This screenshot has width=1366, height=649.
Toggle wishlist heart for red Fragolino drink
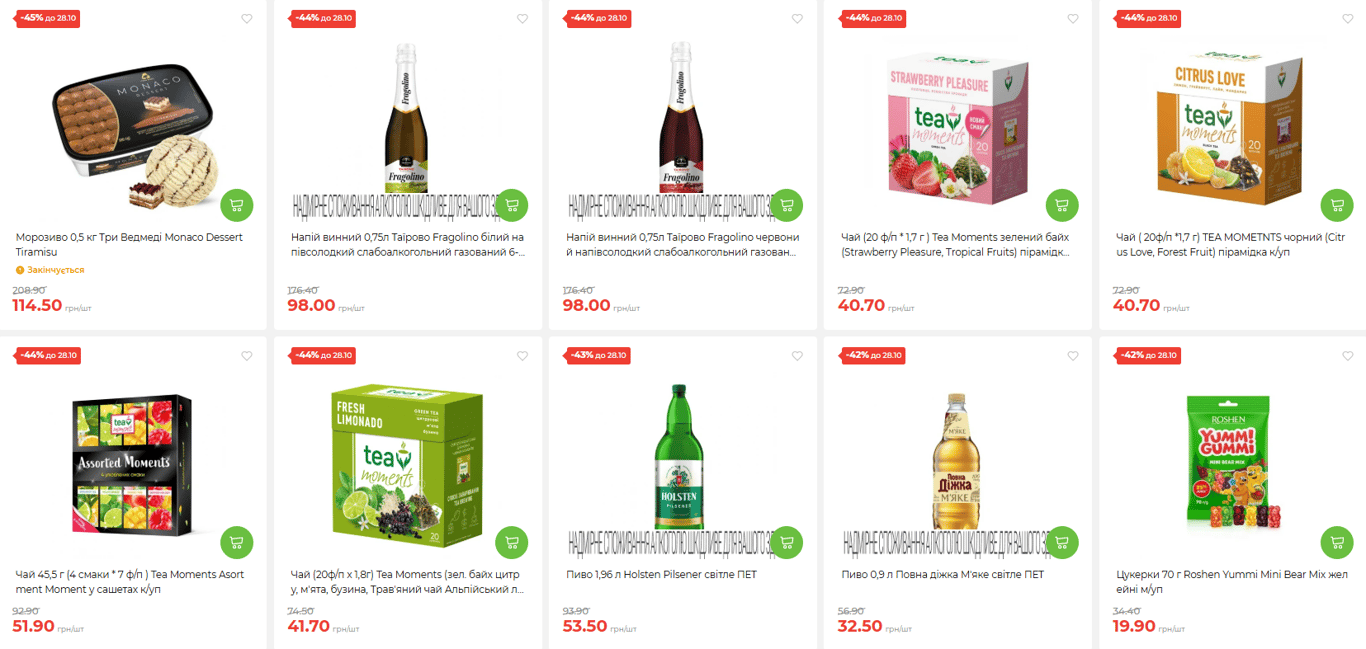797,19
